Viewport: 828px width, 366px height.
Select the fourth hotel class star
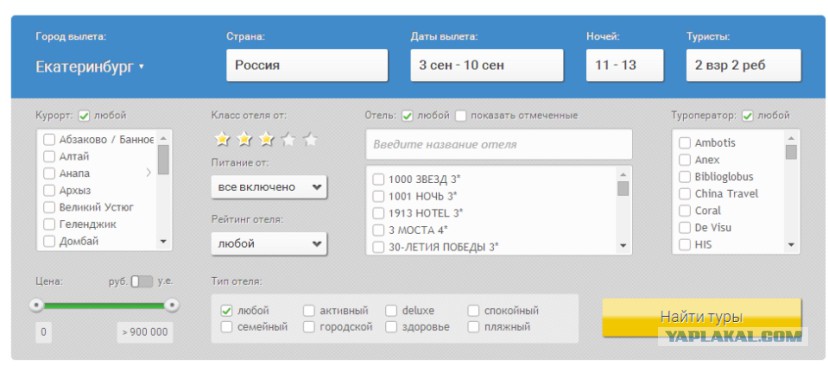(x=288, y=139)
